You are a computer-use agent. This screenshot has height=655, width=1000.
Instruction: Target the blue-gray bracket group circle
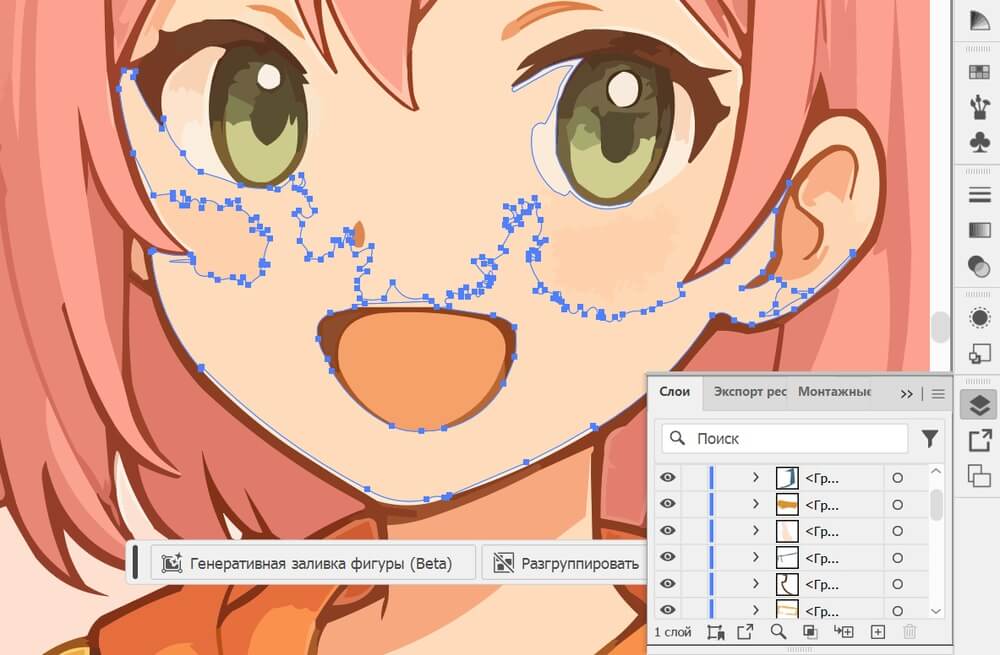coord(897,478)
